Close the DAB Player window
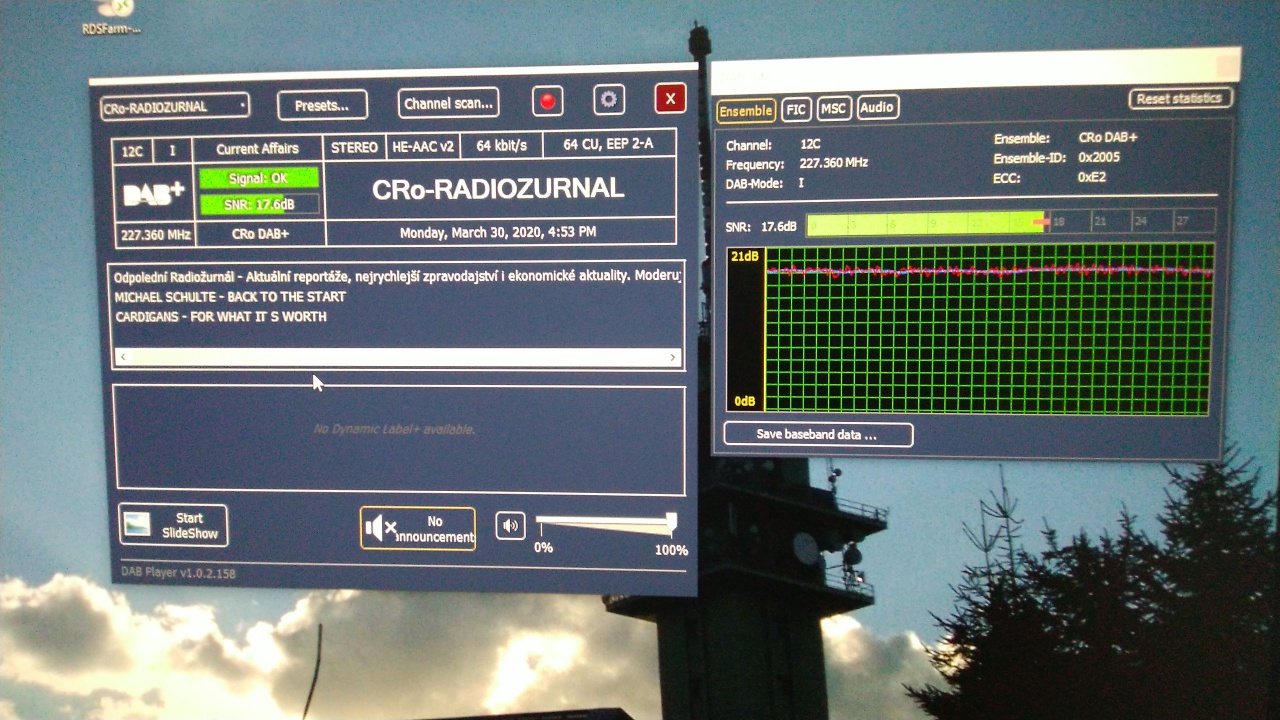 [670, 98]
